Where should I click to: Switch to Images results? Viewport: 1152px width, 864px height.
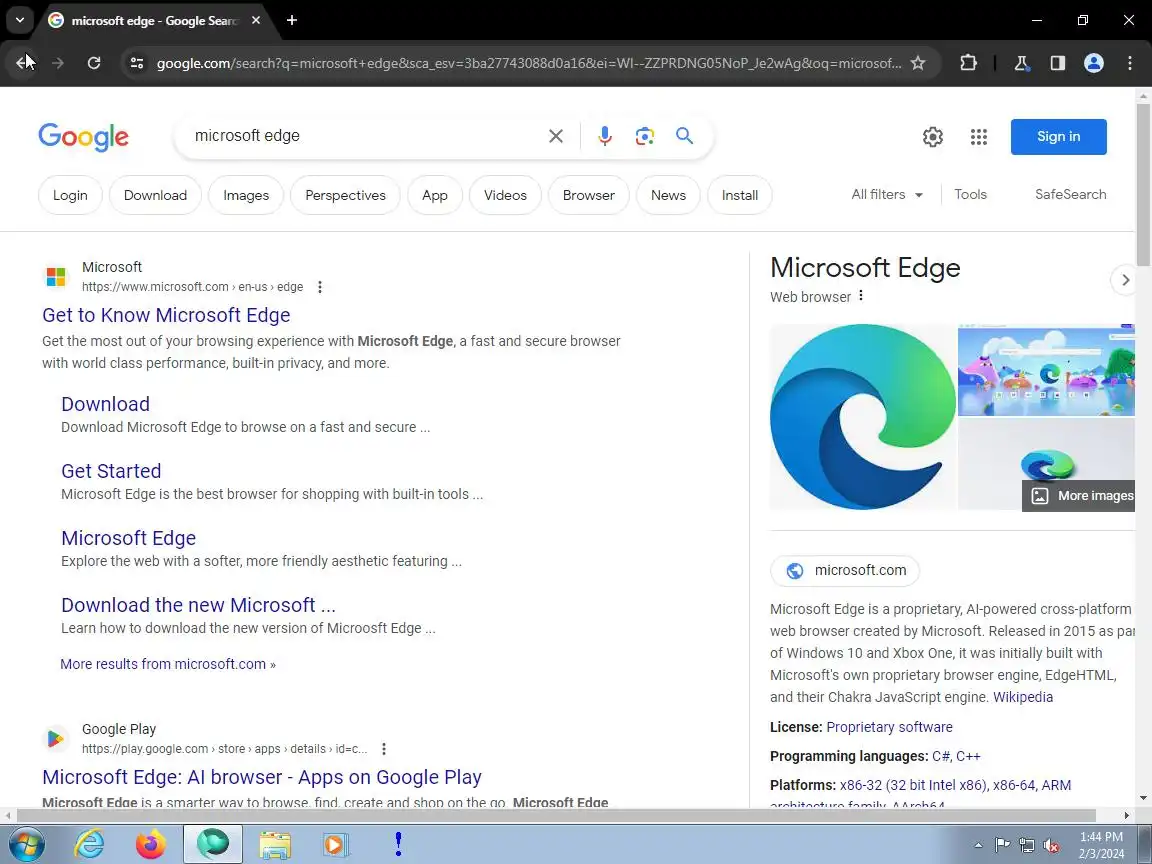tap(246, 195)
